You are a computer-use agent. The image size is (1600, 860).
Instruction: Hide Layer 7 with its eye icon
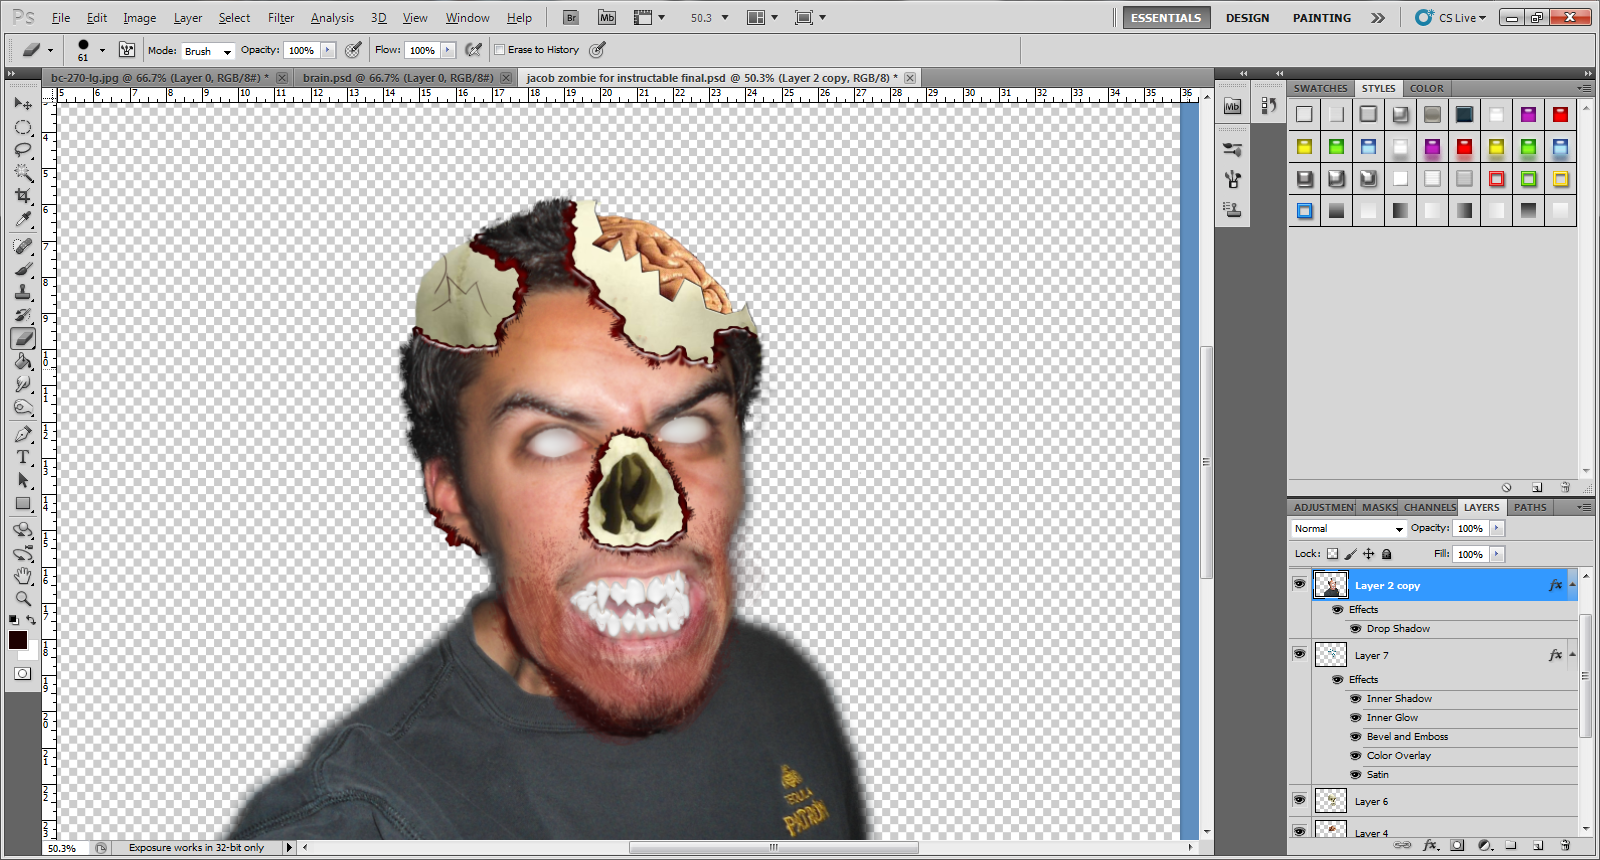point(1299,654)
